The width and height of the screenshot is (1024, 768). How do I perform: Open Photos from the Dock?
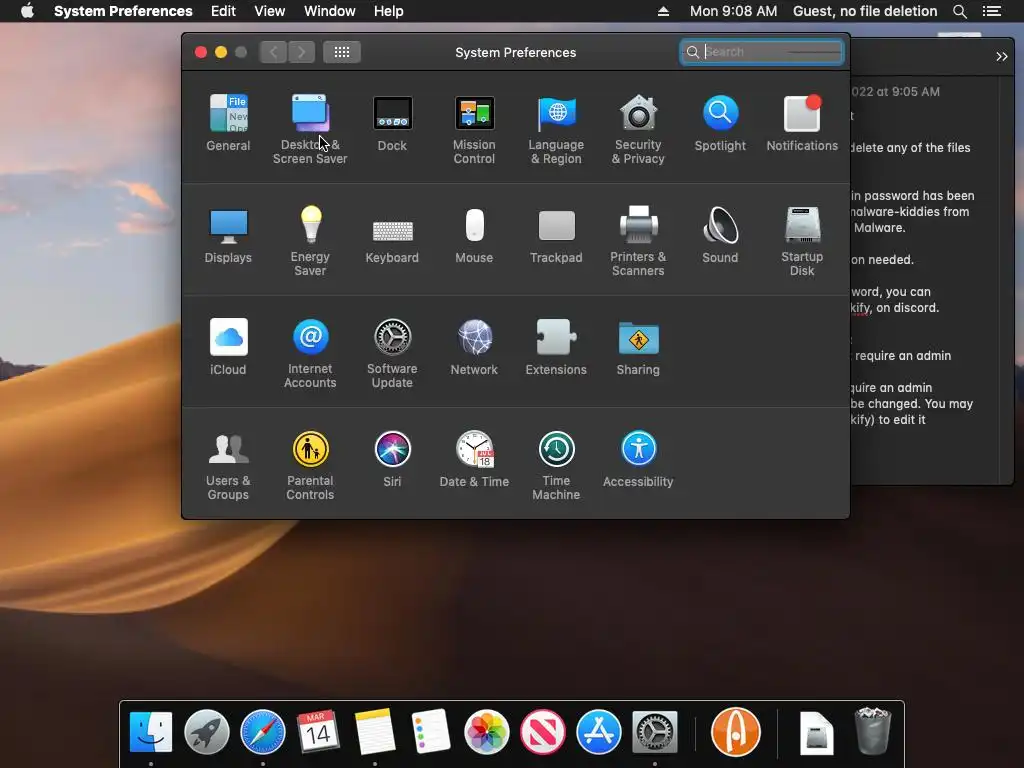pos(487,732)
